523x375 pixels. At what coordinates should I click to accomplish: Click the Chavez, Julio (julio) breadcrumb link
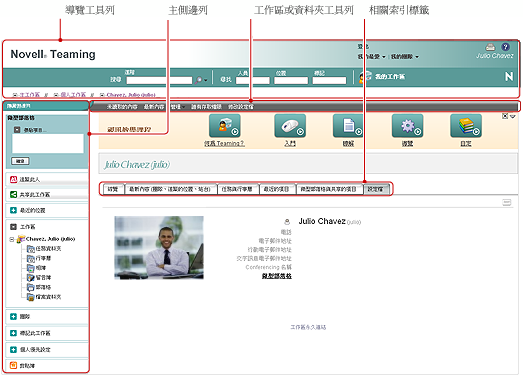click(131, 95)
